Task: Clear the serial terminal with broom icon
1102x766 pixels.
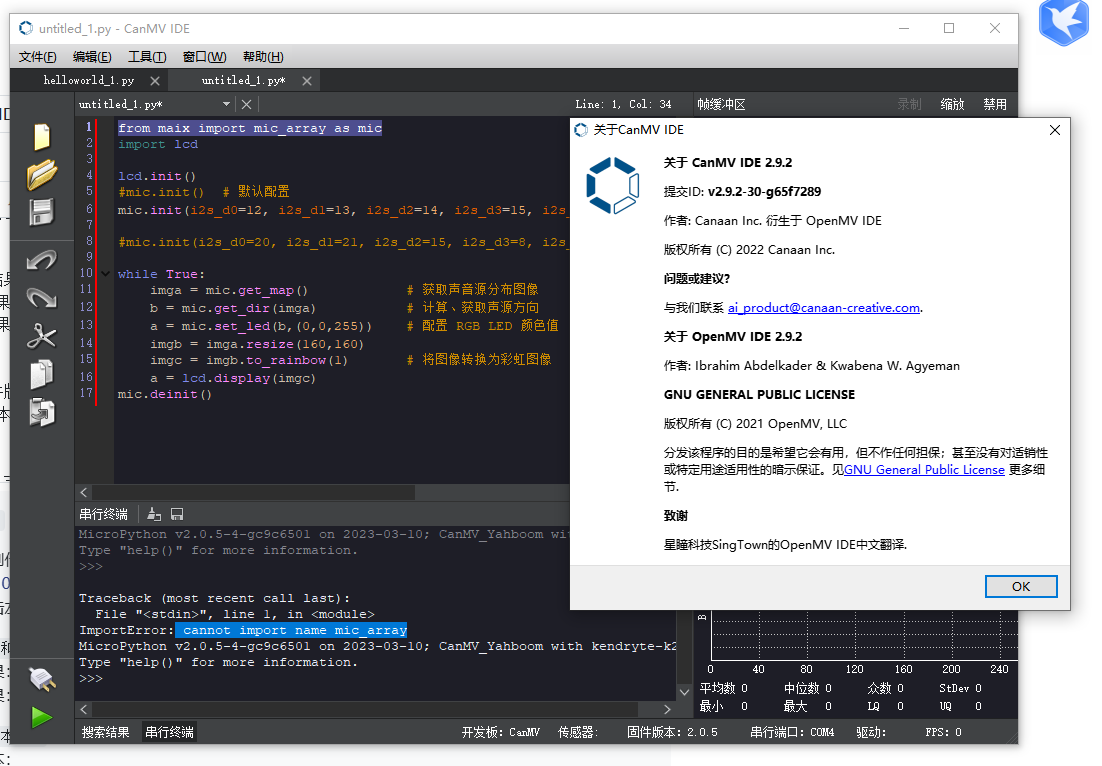Action: pyautogui.click(x=154, y=514)
